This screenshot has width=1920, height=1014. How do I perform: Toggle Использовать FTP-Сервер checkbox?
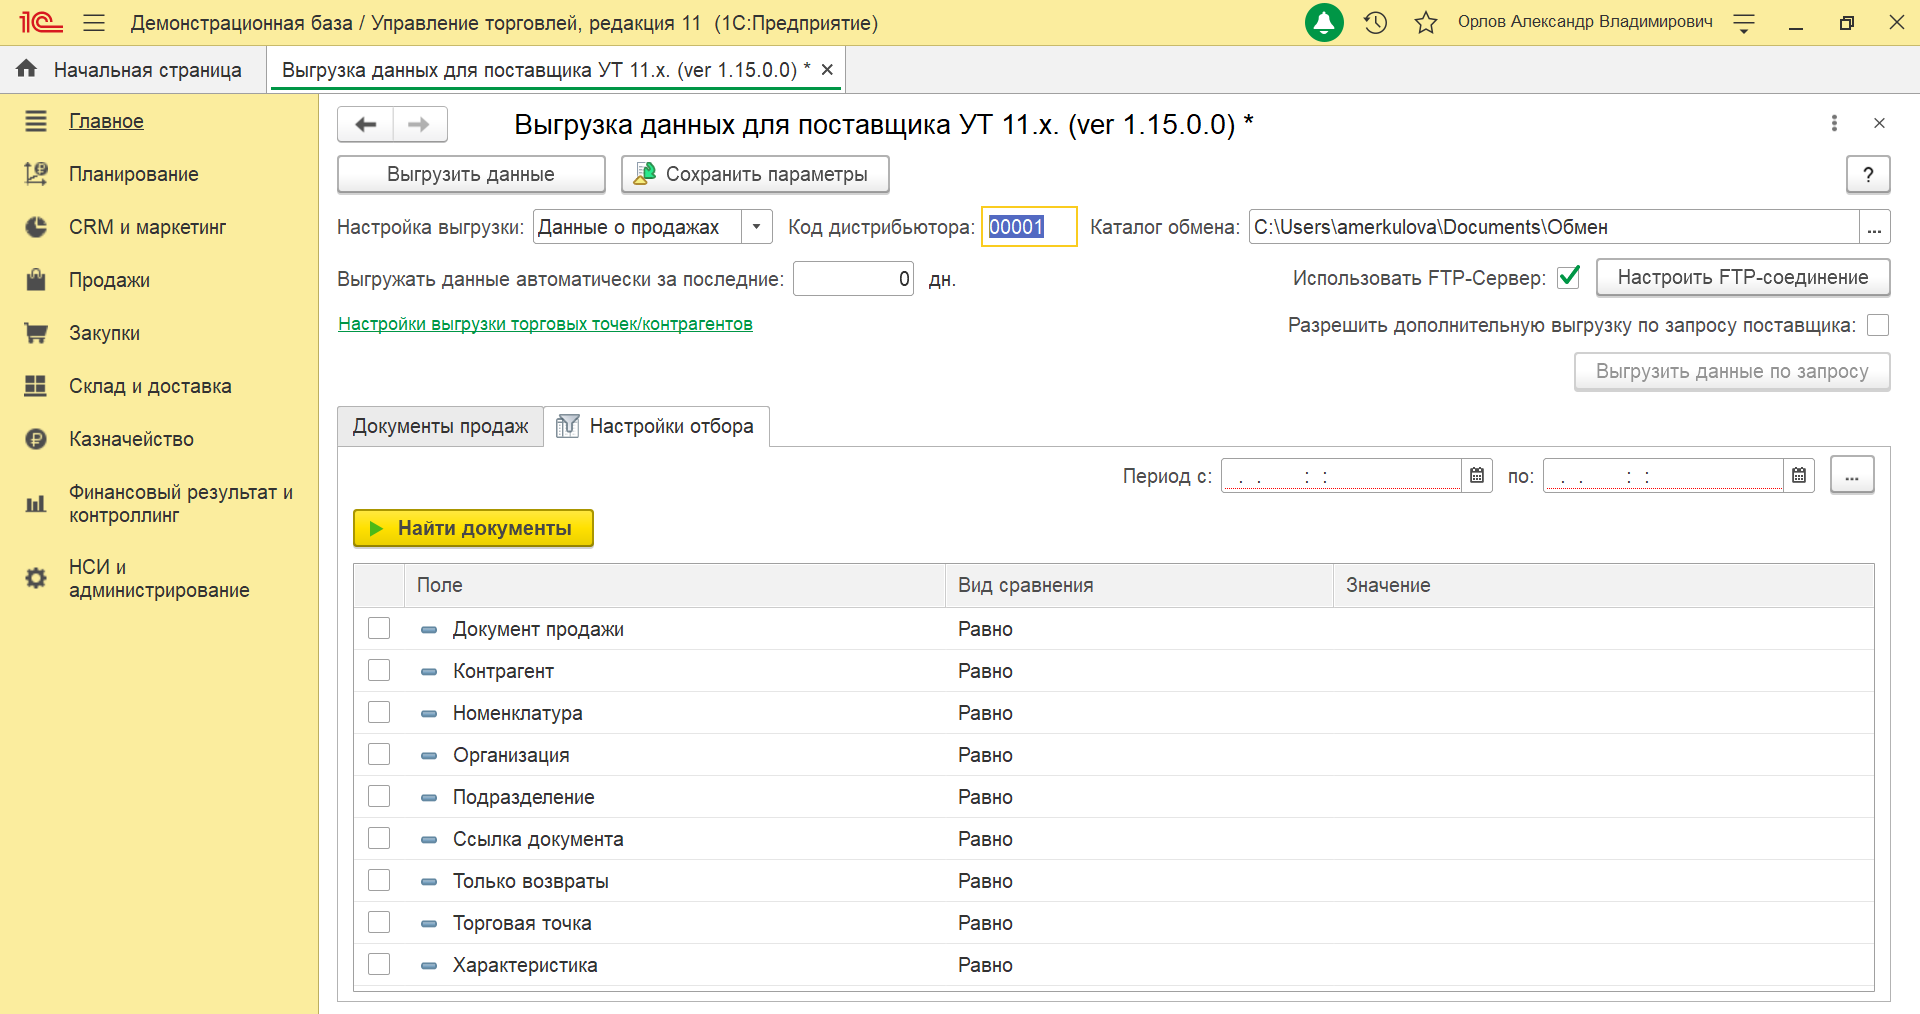click(1569, 277)
